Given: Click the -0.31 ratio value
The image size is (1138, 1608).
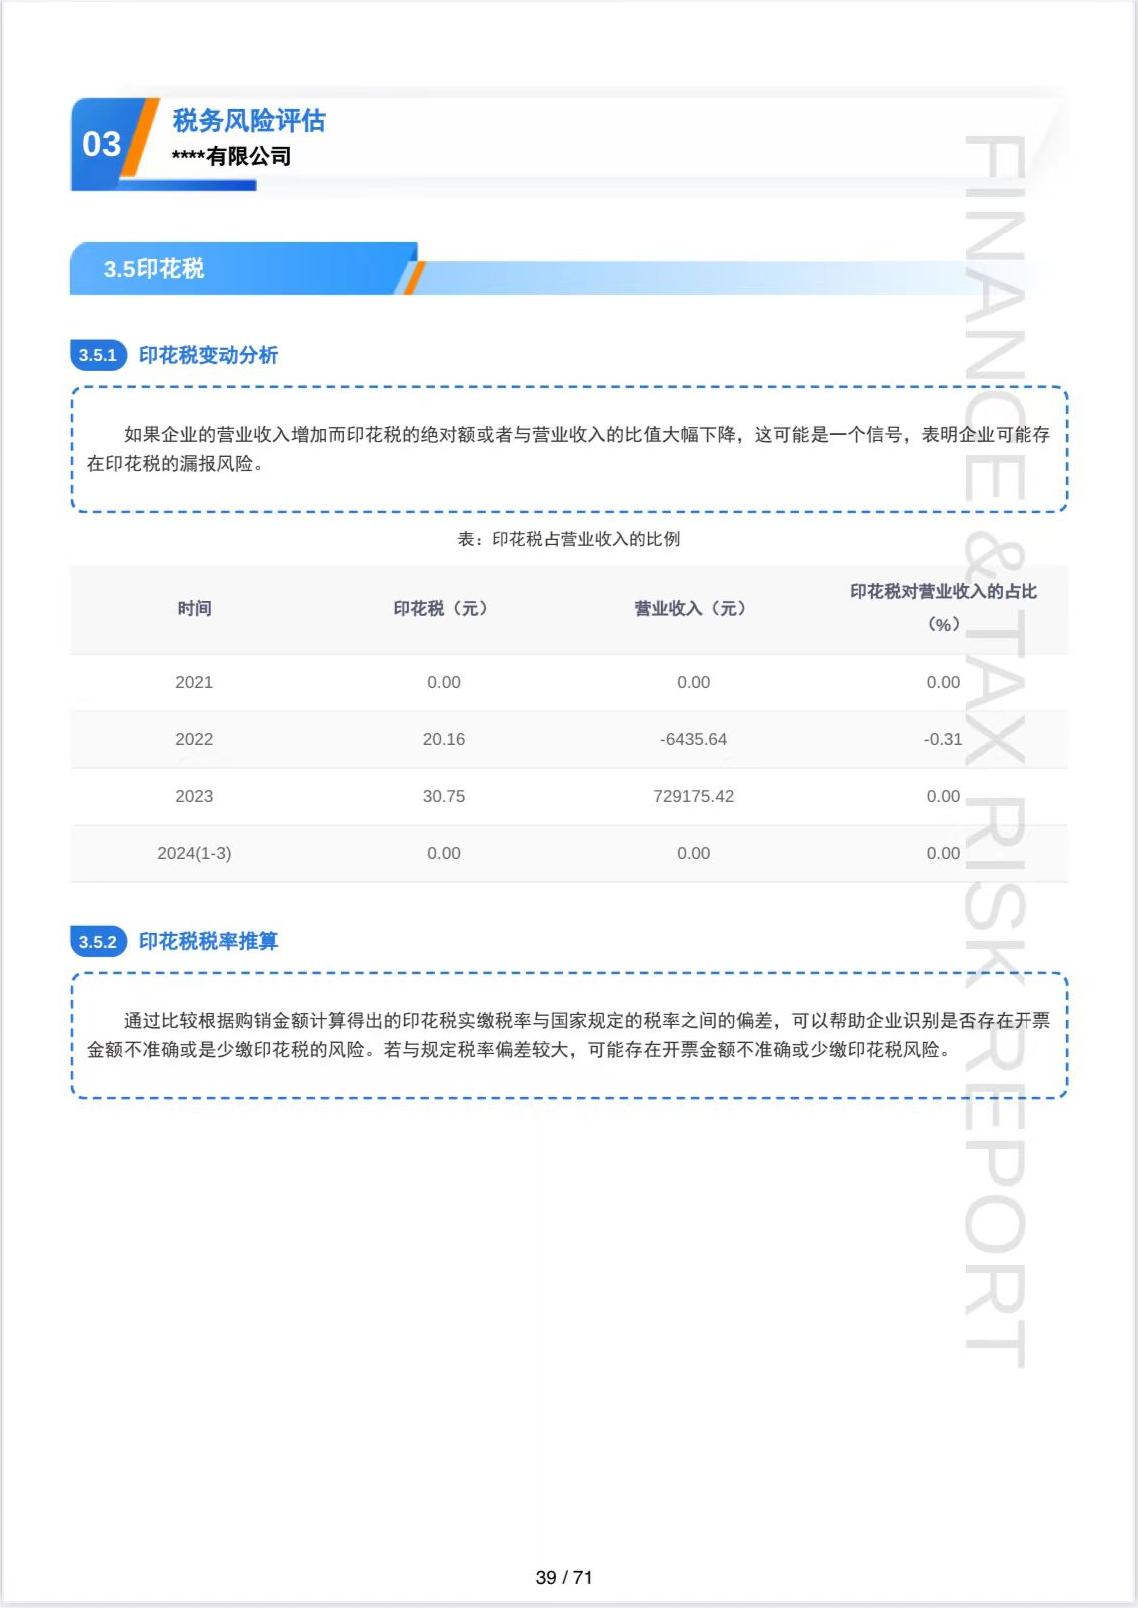Looking at the screenshot, I should [x=943, y=739].
